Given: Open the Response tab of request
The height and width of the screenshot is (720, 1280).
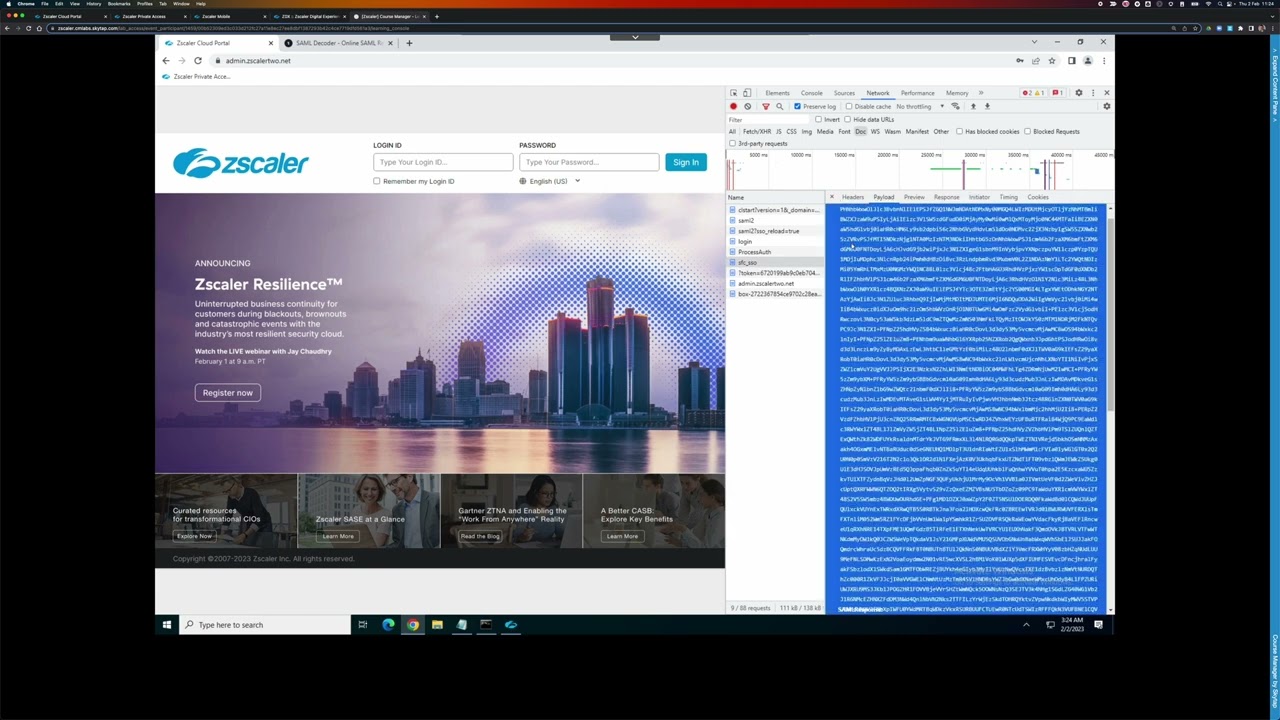Looking at the screenshot, I should tap(945, 197).
